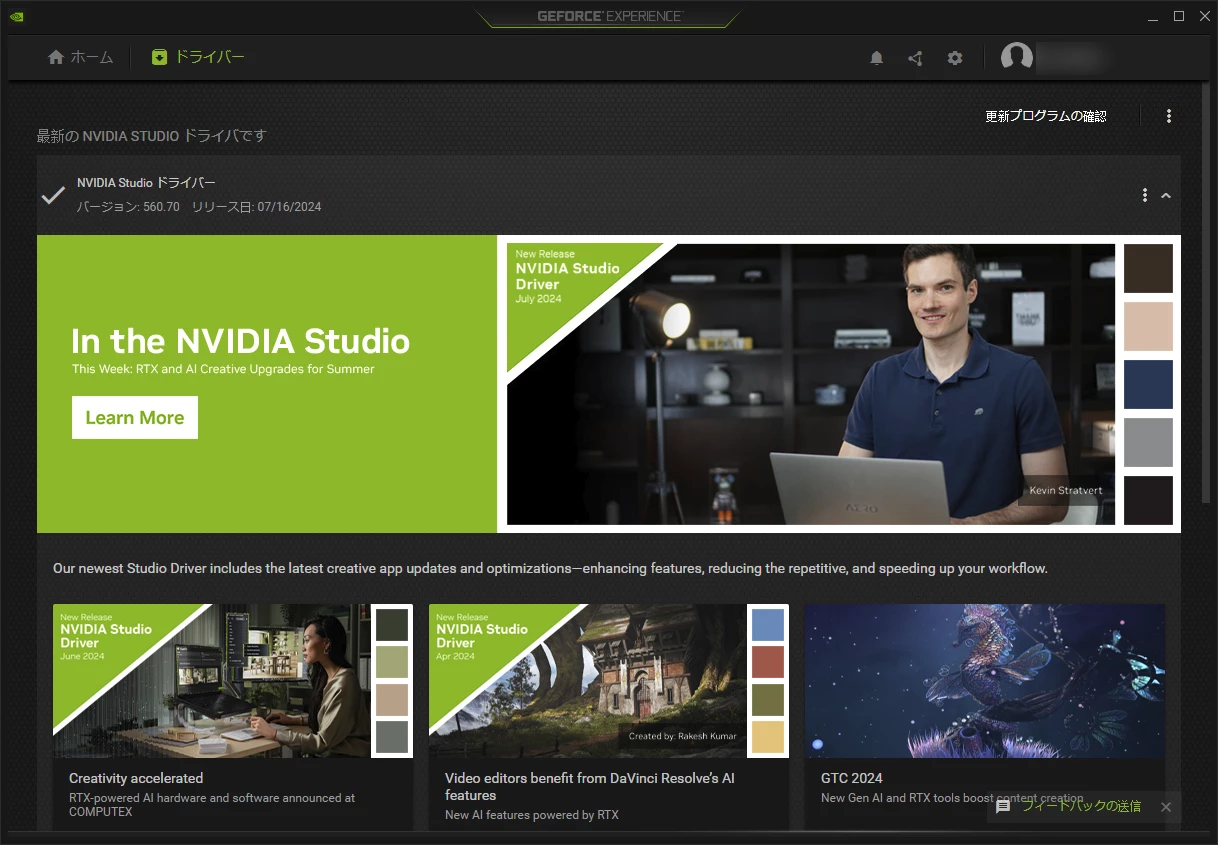Click the dark olive swatch on June 2024 card
This screenshot has width=1218, height=845.
tap(392, 625)
